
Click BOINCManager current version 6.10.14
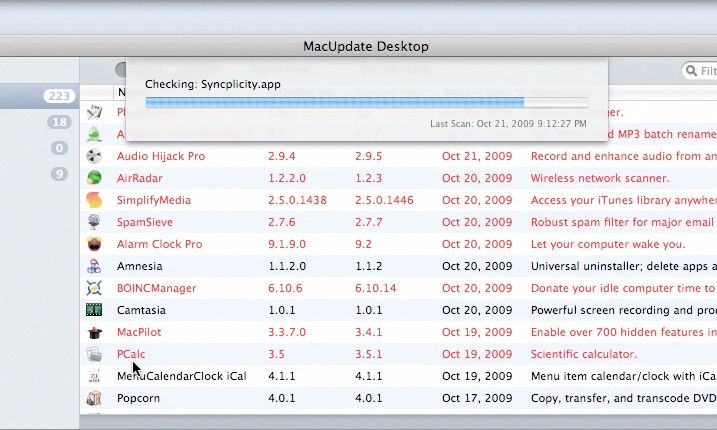tap(375, 288)
